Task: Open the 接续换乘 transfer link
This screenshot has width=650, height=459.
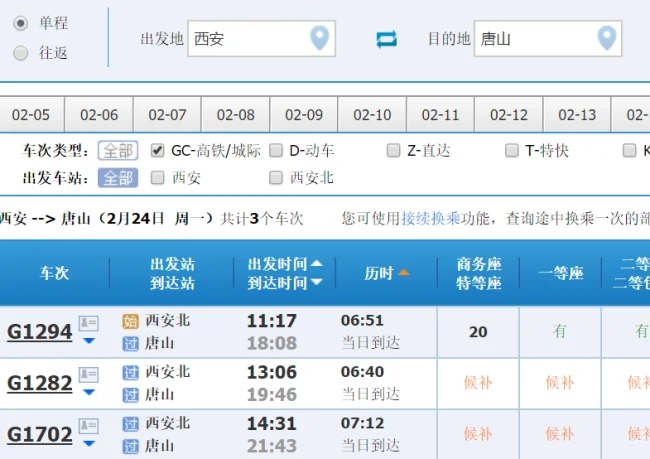Action: click(x=431, y=218)
